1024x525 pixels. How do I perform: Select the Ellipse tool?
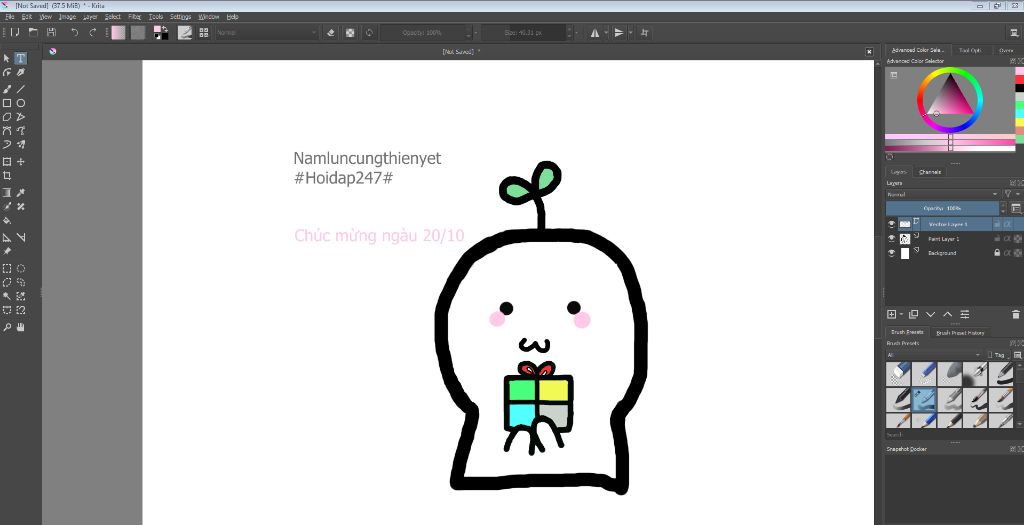tap(21, 103)
